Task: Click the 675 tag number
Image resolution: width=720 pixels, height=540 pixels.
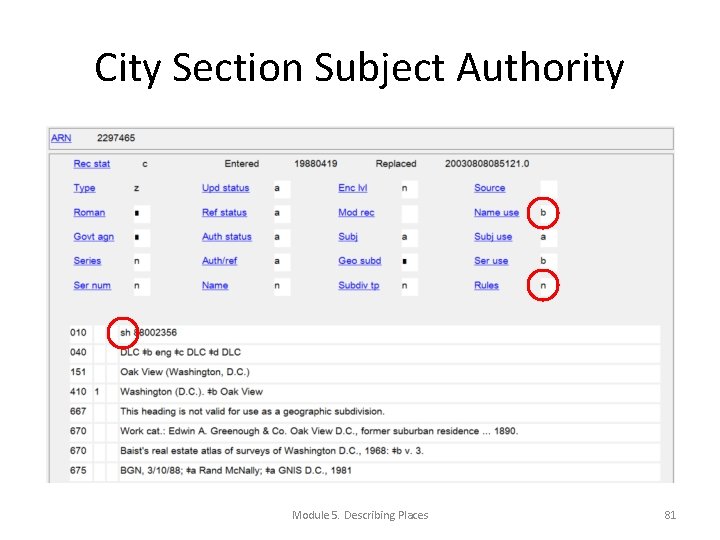Action: pos(78,471)
